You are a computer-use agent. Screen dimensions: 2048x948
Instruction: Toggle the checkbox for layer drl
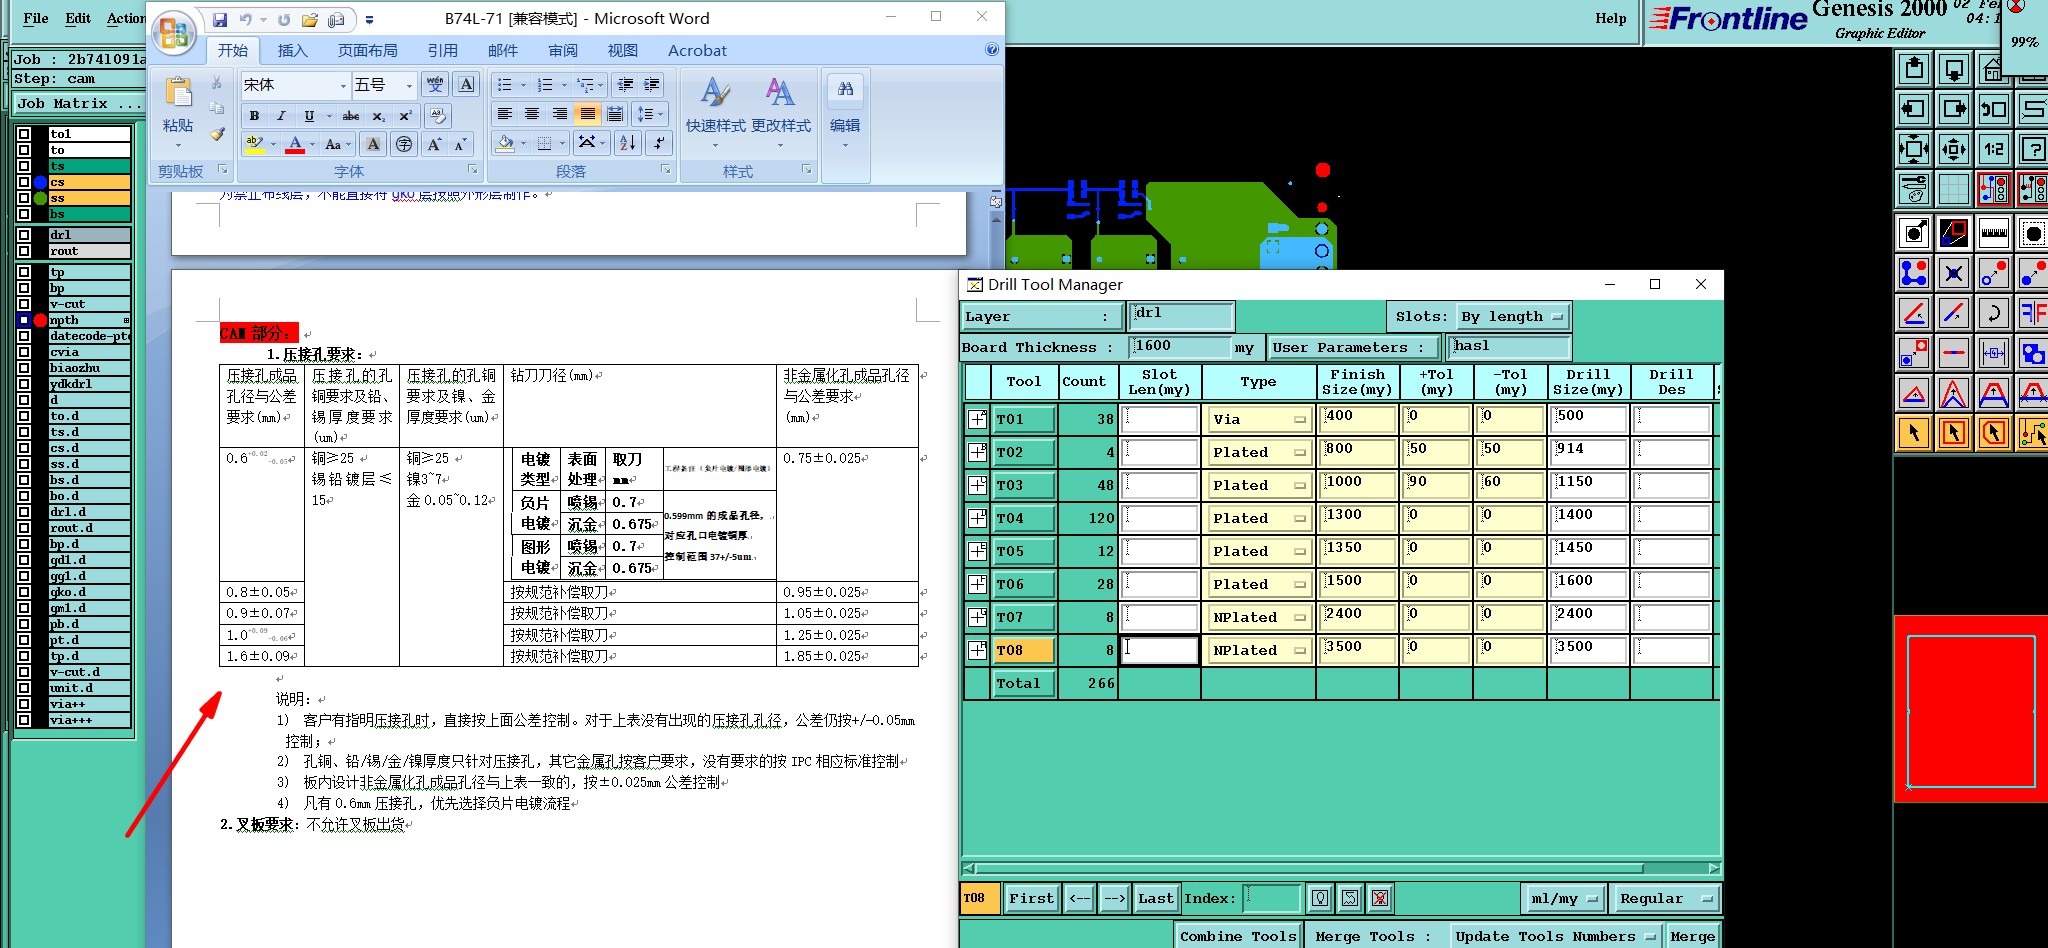24,235
